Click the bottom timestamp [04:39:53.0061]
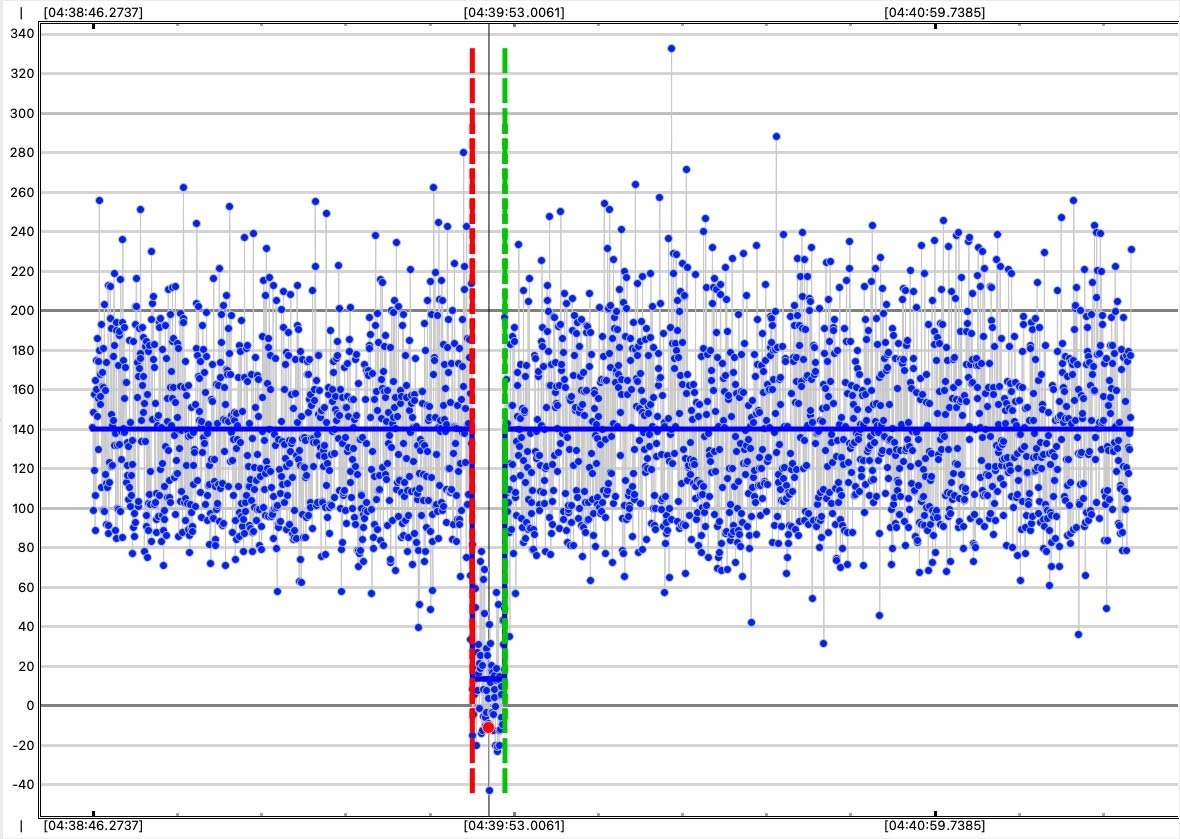The height and width of the screenshot is (839, 1180). (x=513, y=825)
